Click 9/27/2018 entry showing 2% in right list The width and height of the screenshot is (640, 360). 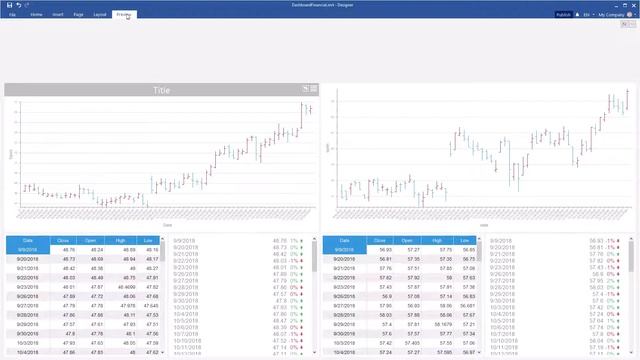click(555, 281)
